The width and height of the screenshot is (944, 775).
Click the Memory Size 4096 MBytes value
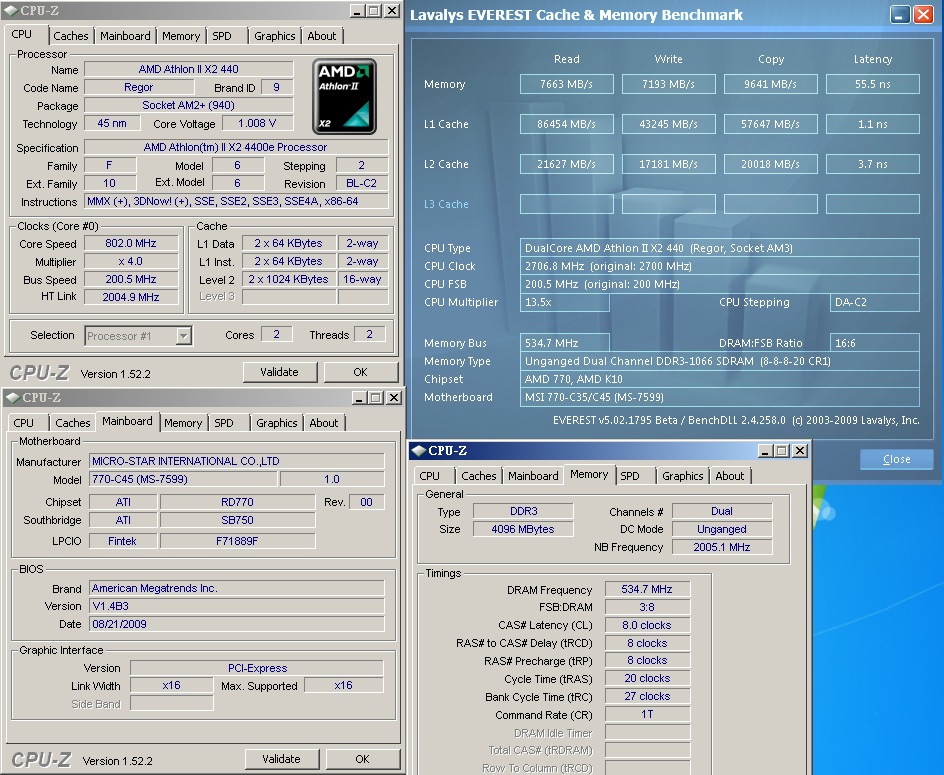[523, 529]
